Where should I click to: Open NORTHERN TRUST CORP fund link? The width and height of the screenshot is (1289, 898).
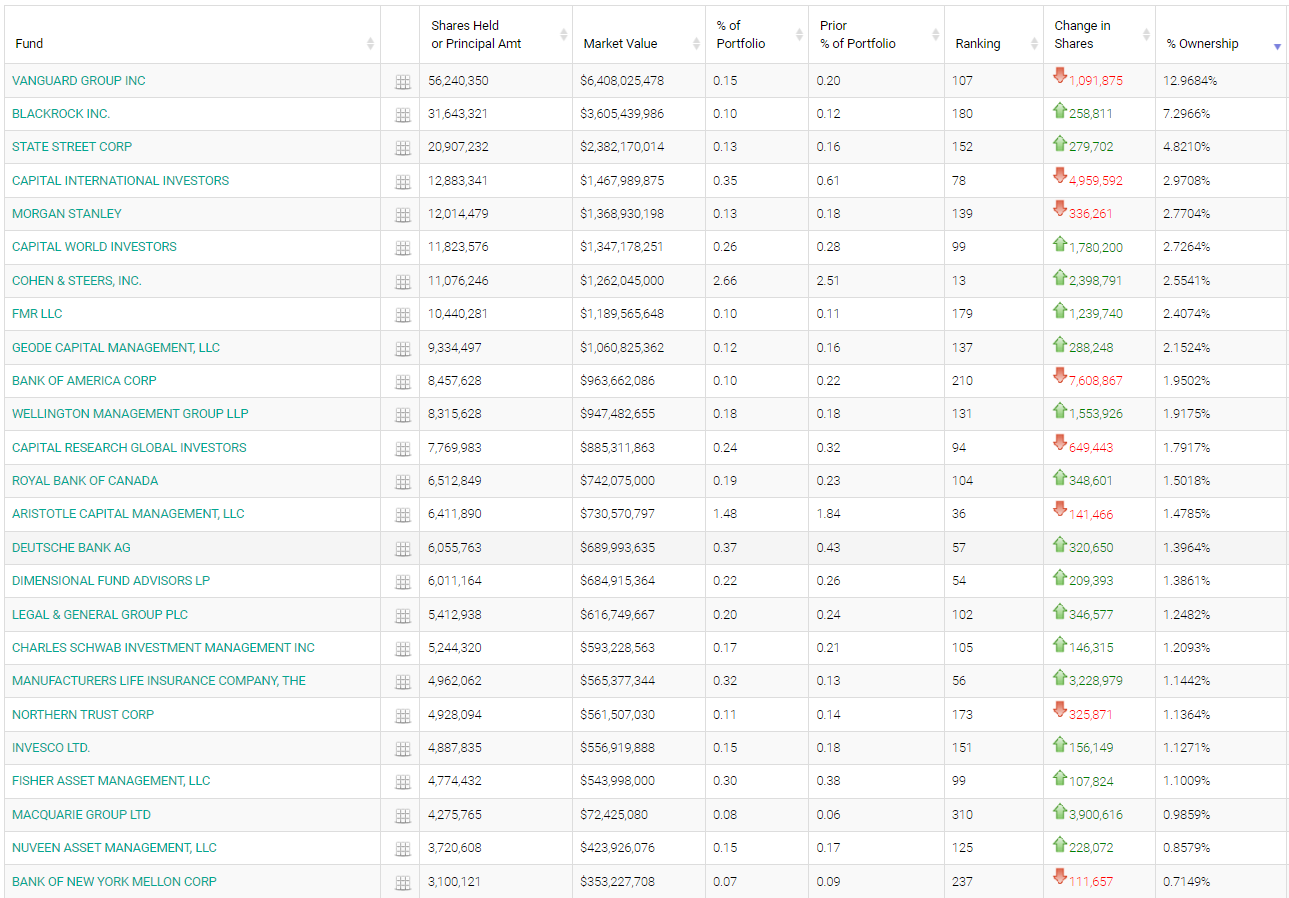[83, 715]
